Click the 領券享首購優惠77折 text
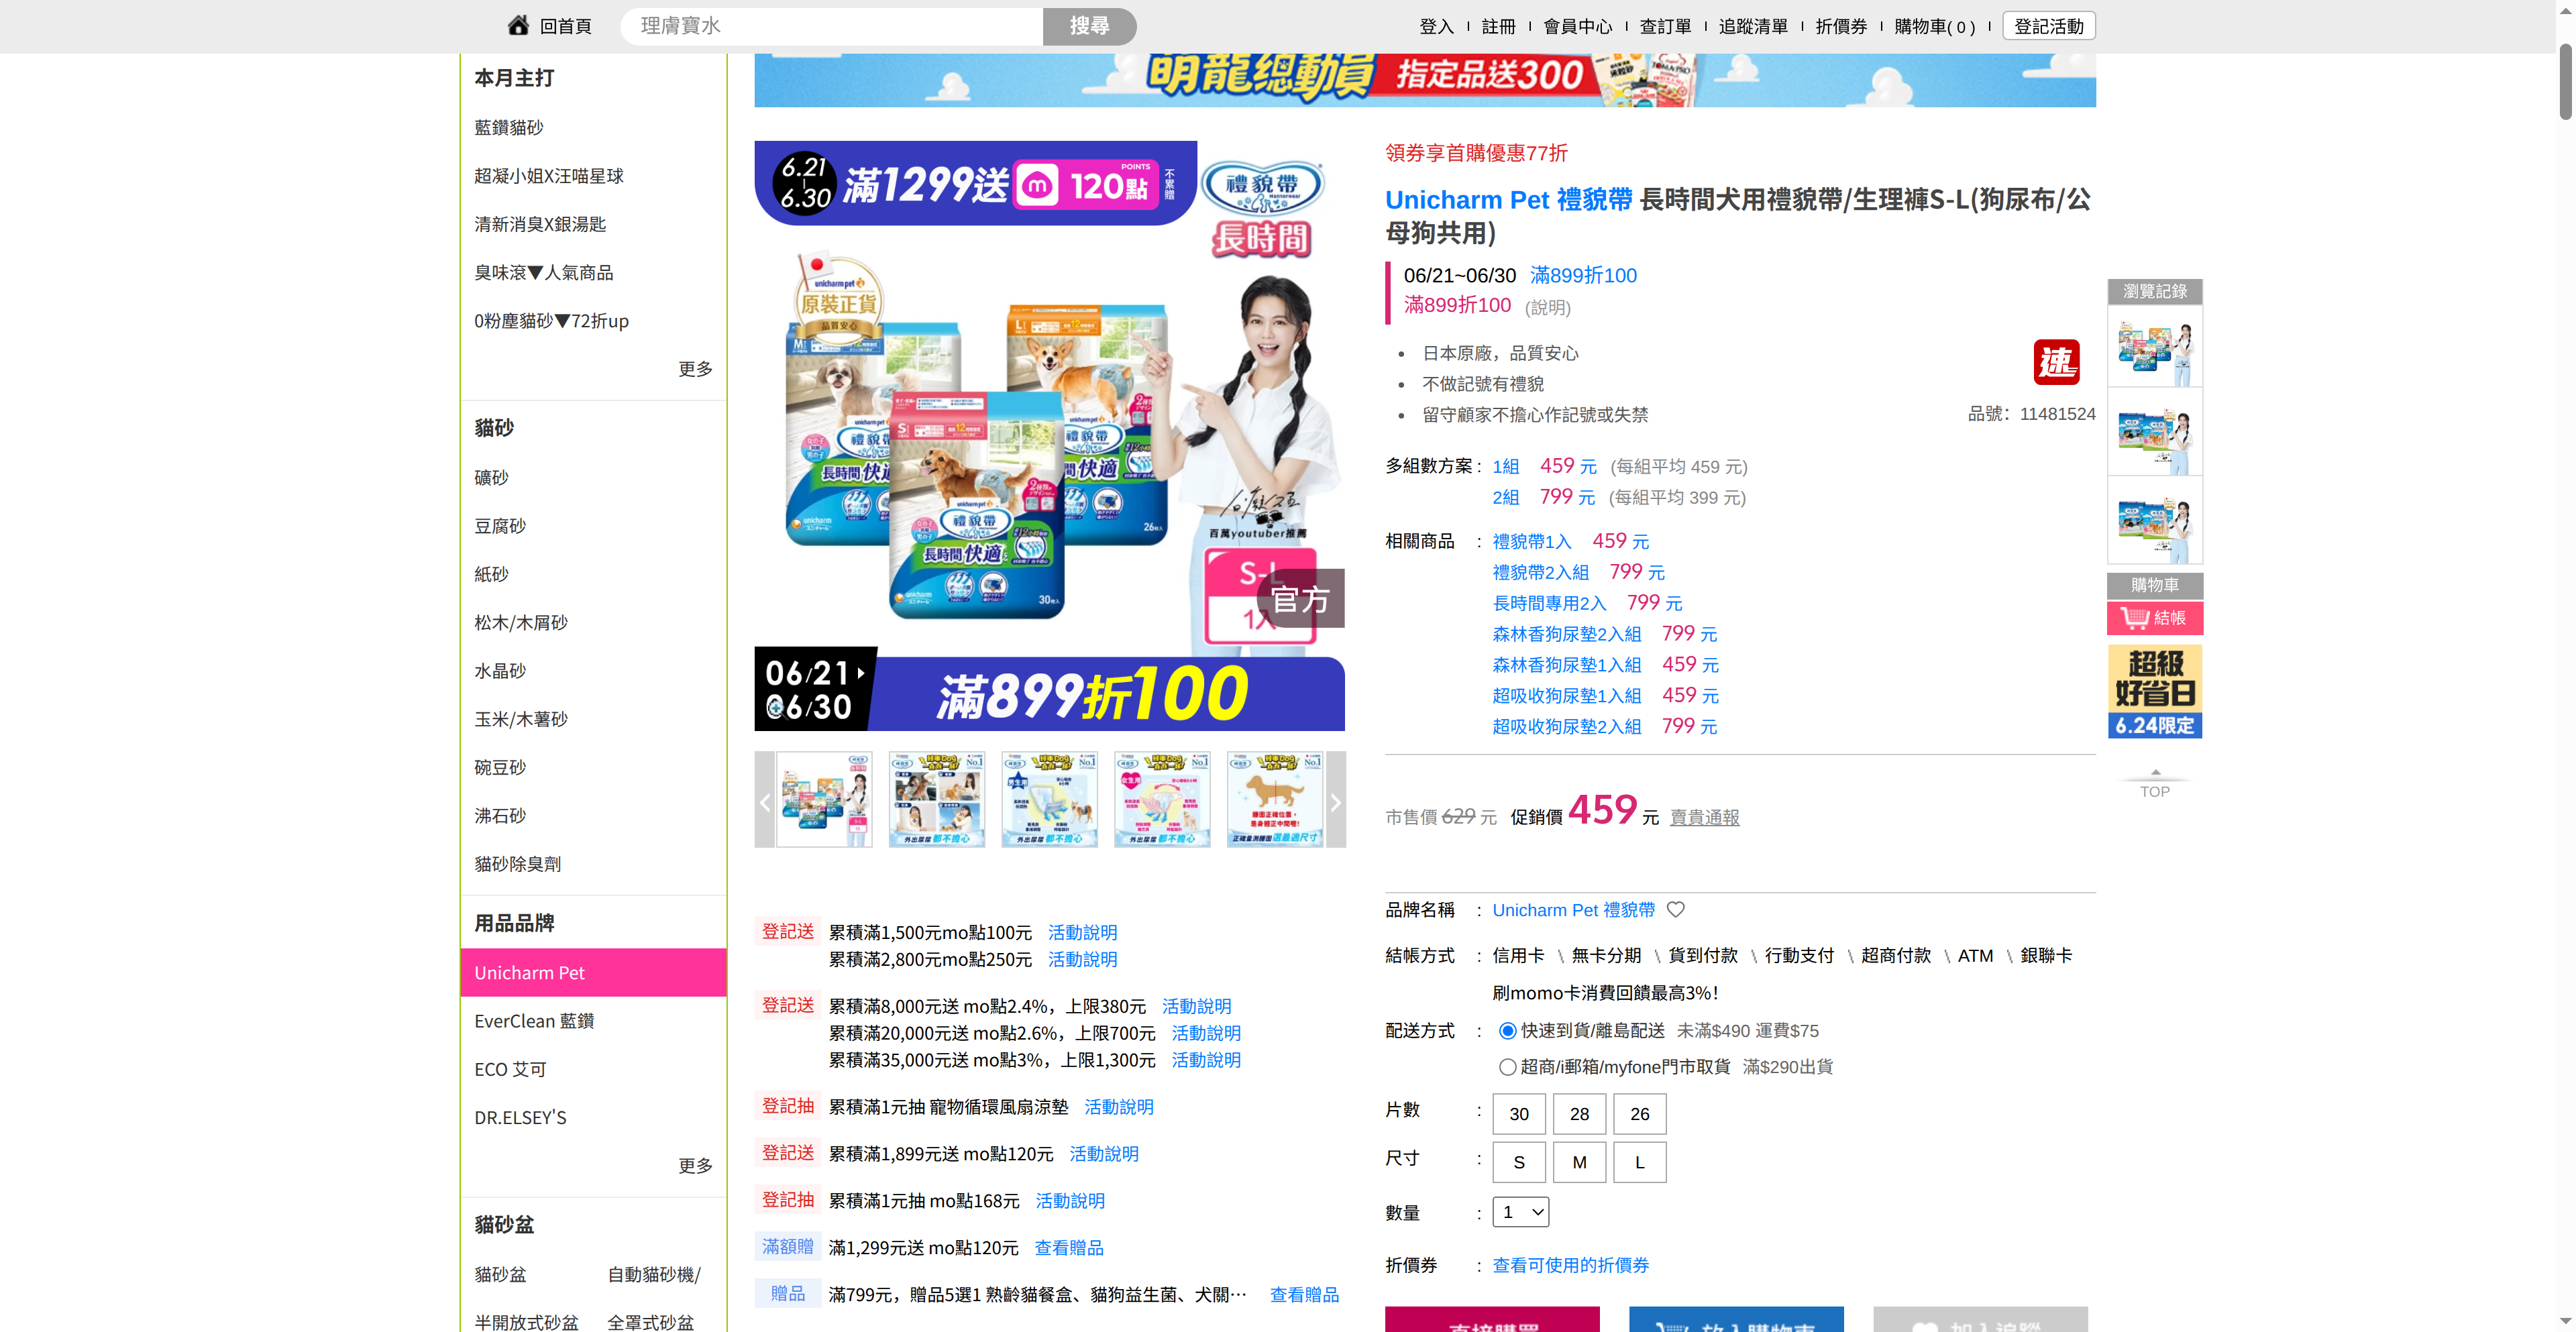This screenshot has height=1332, width=2576. (x=1476, y=153)
